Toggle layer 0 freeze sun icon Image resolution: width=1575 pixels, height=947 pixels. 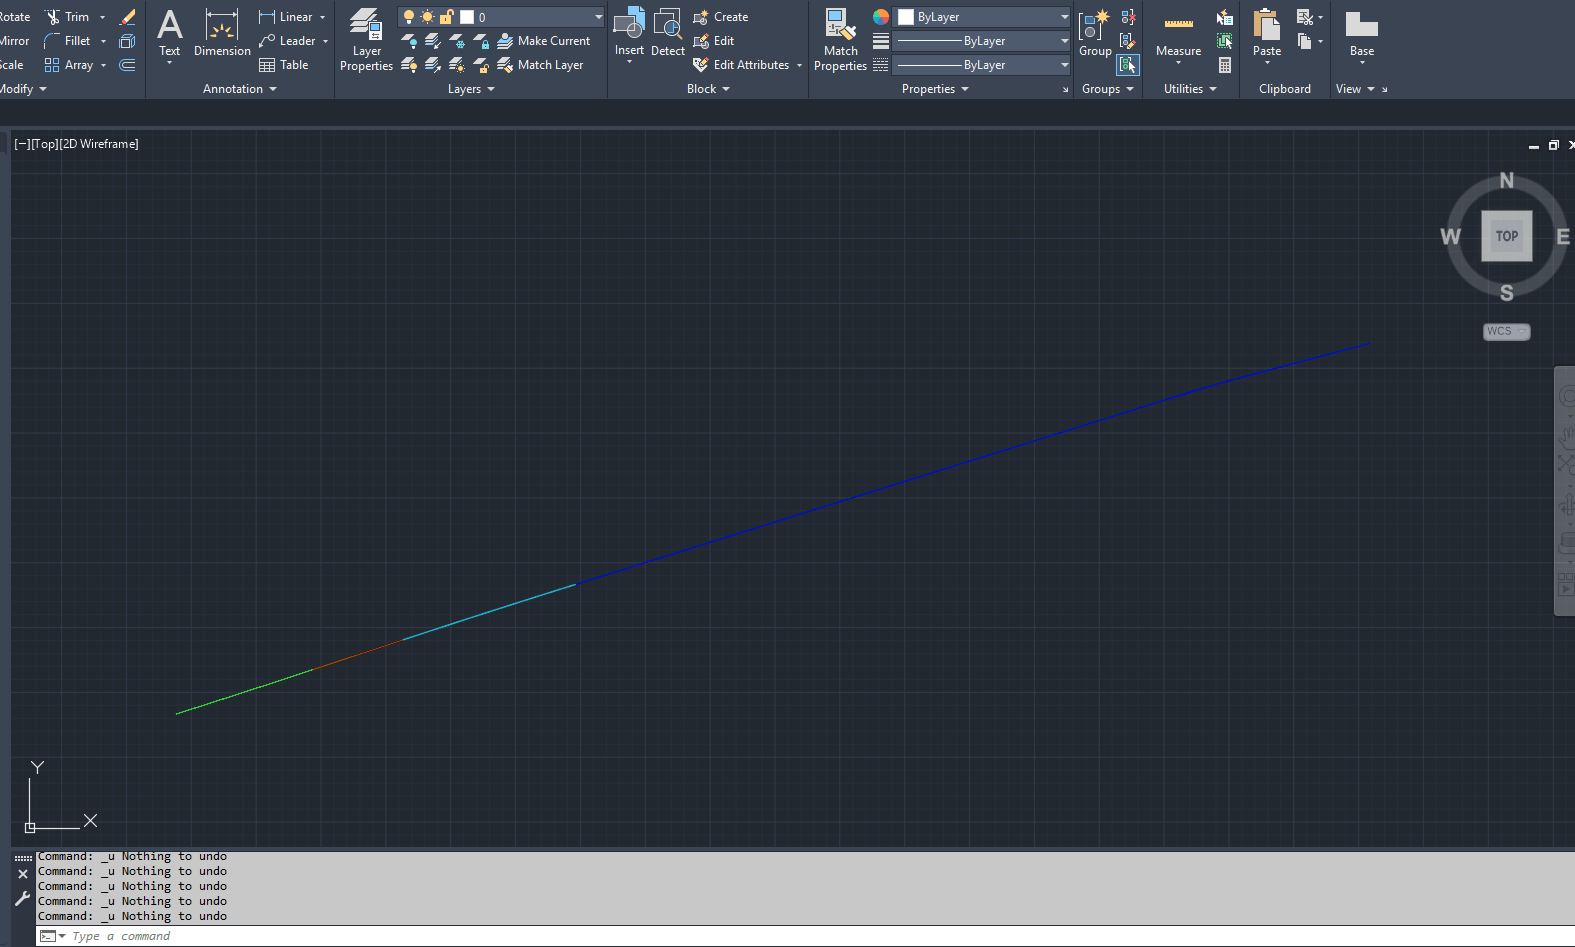[427, 17]
